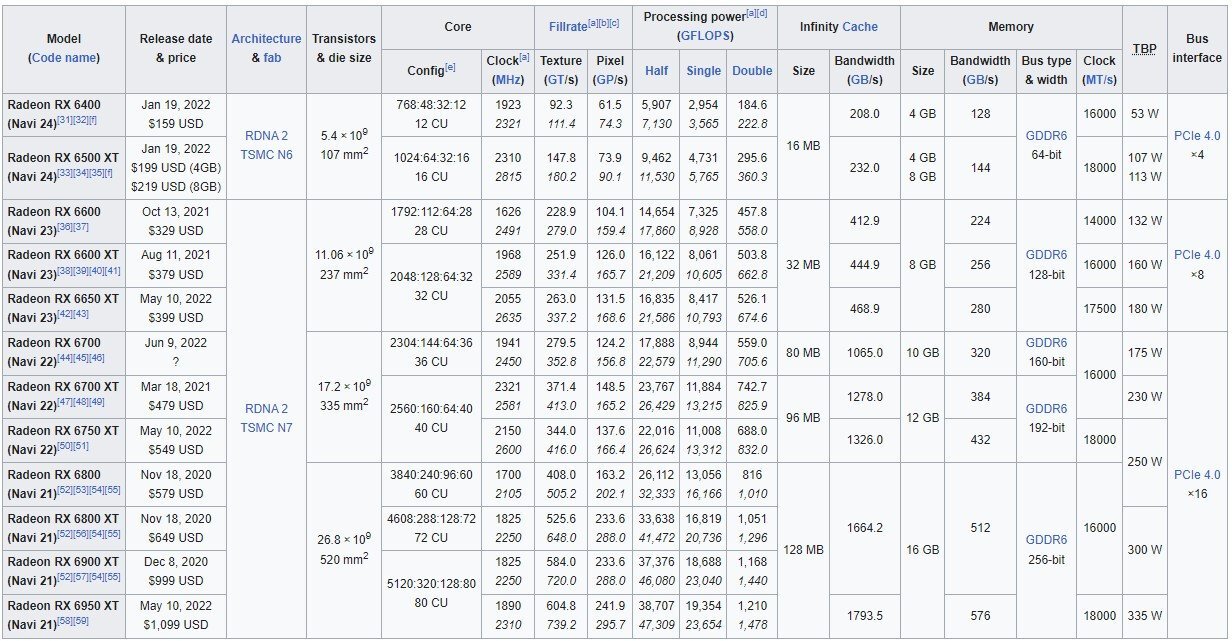
Task: Open the 'Code name' link in Model header
Action: pyautogui.click(x=65, y=58)
